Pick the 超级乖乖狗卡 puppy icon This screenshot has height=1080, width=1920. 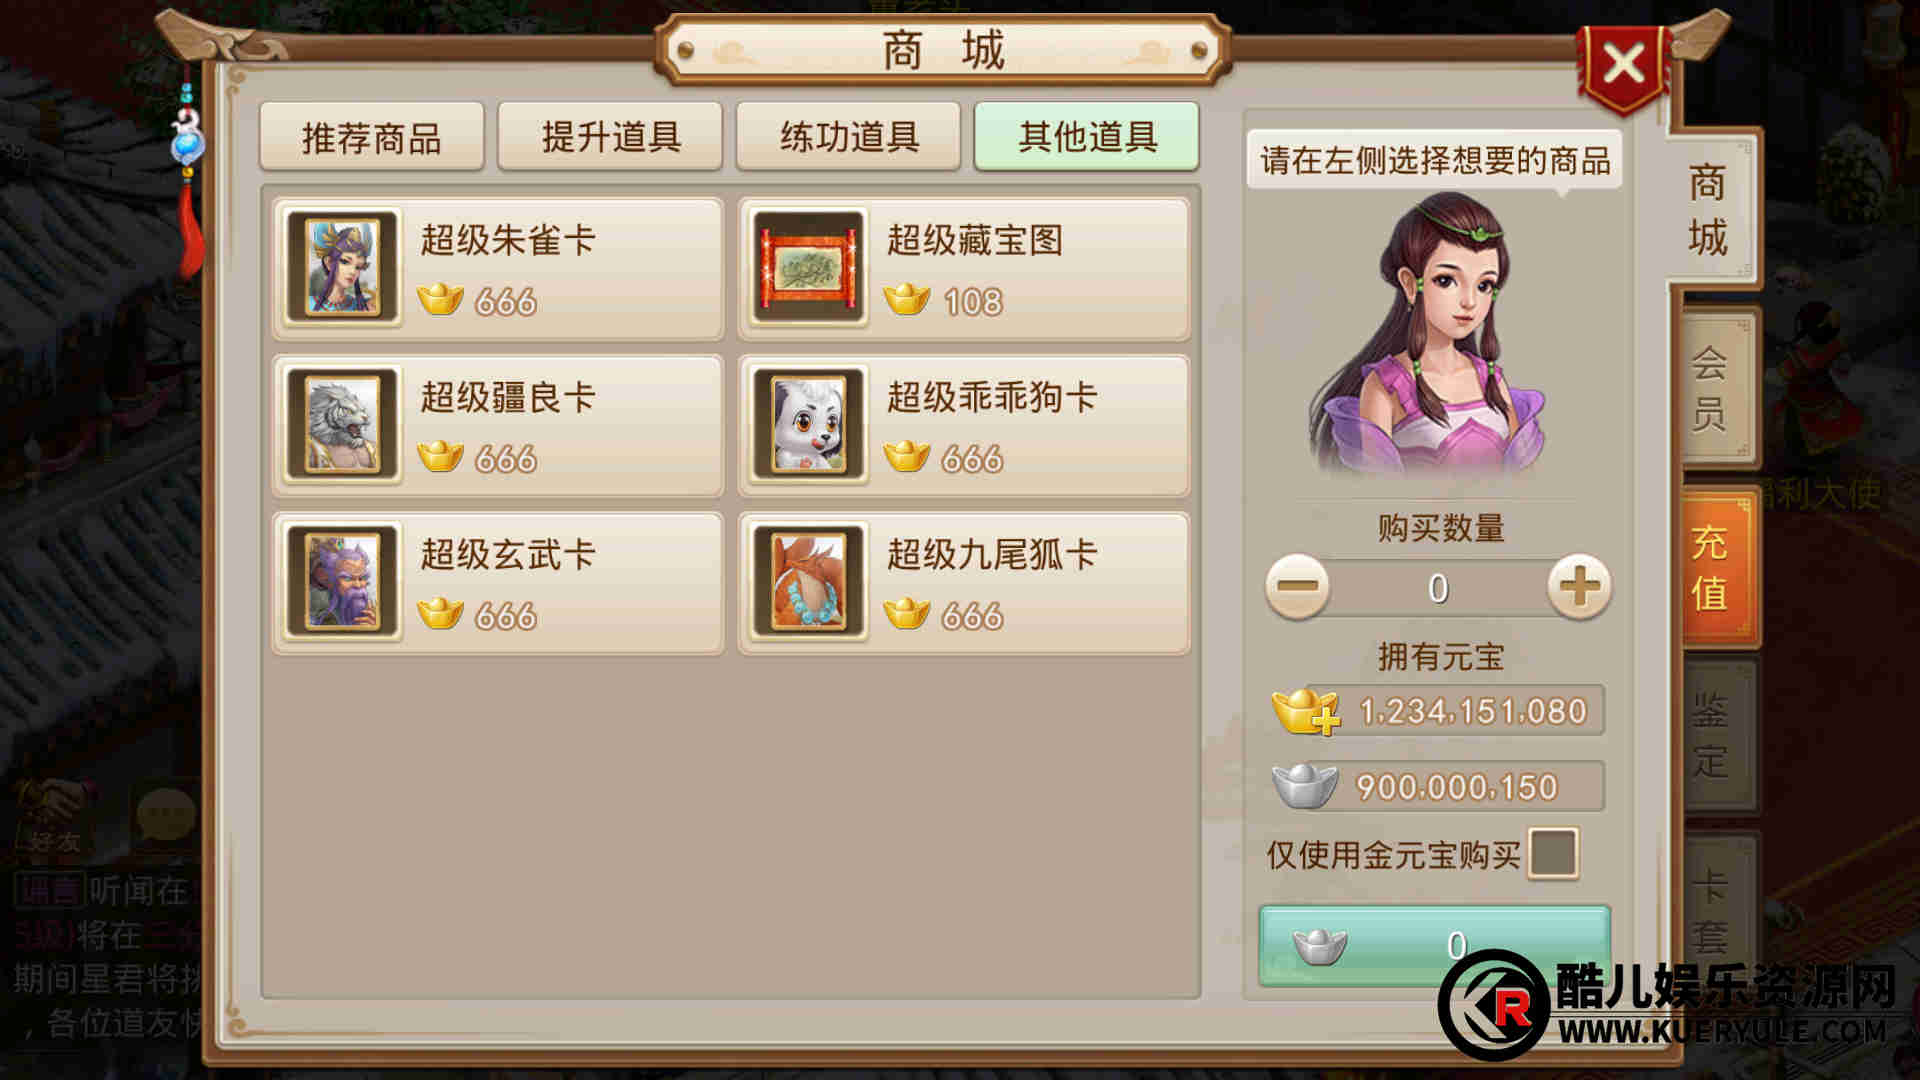(808, 425)
